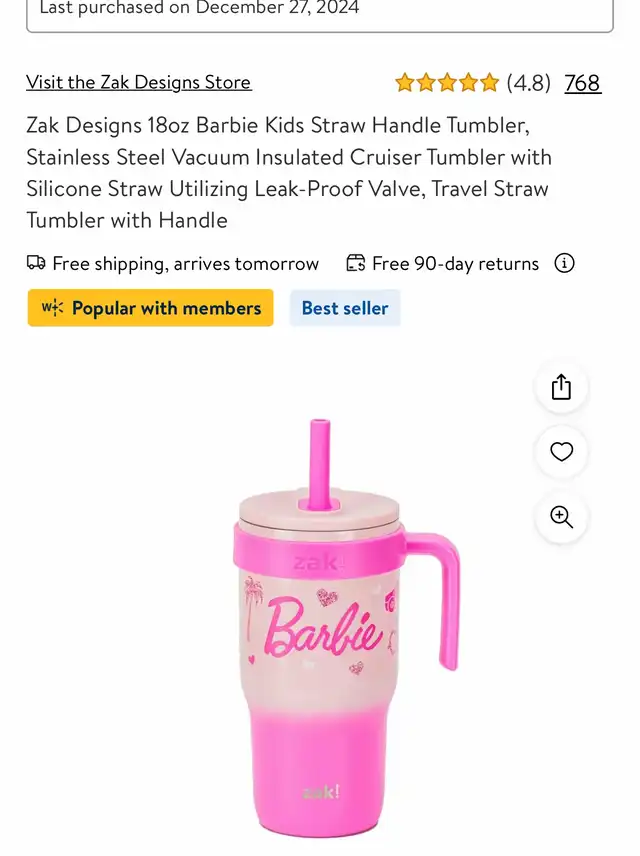Add tumbler to favorites with heart icon
The height and width of the screenshot is (856, 640).
click(x=561, y=452)
